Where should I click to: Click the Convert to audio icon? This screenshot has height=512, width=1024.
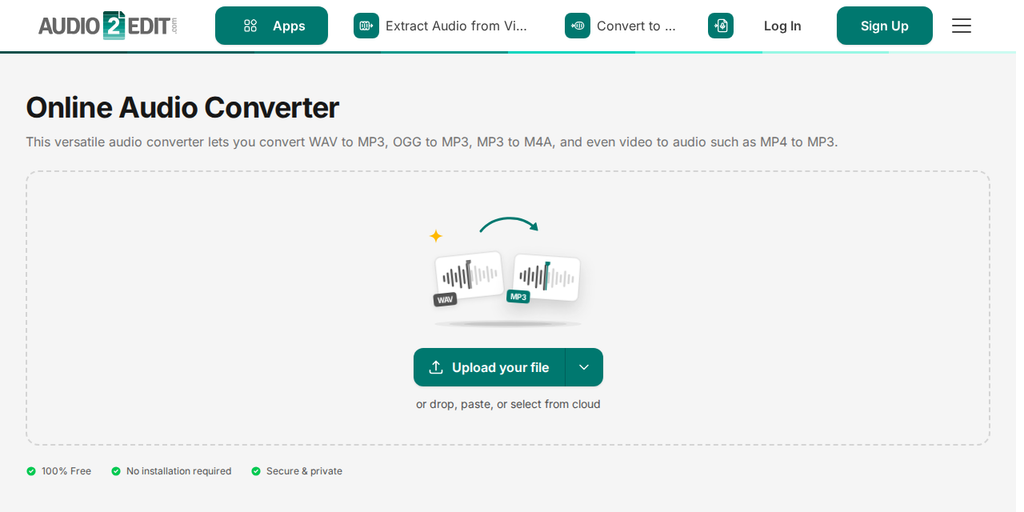tap(577, 25)
